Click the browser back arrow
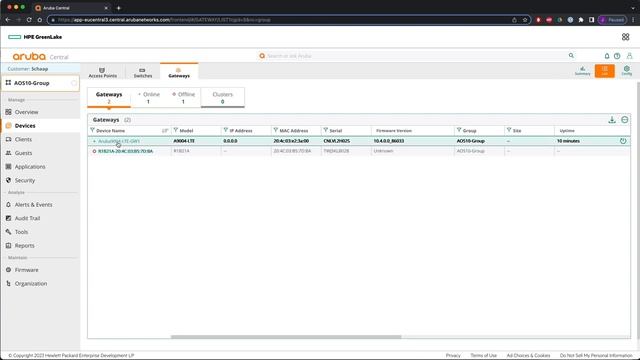640x360 pixels. (x=8, y=20)
